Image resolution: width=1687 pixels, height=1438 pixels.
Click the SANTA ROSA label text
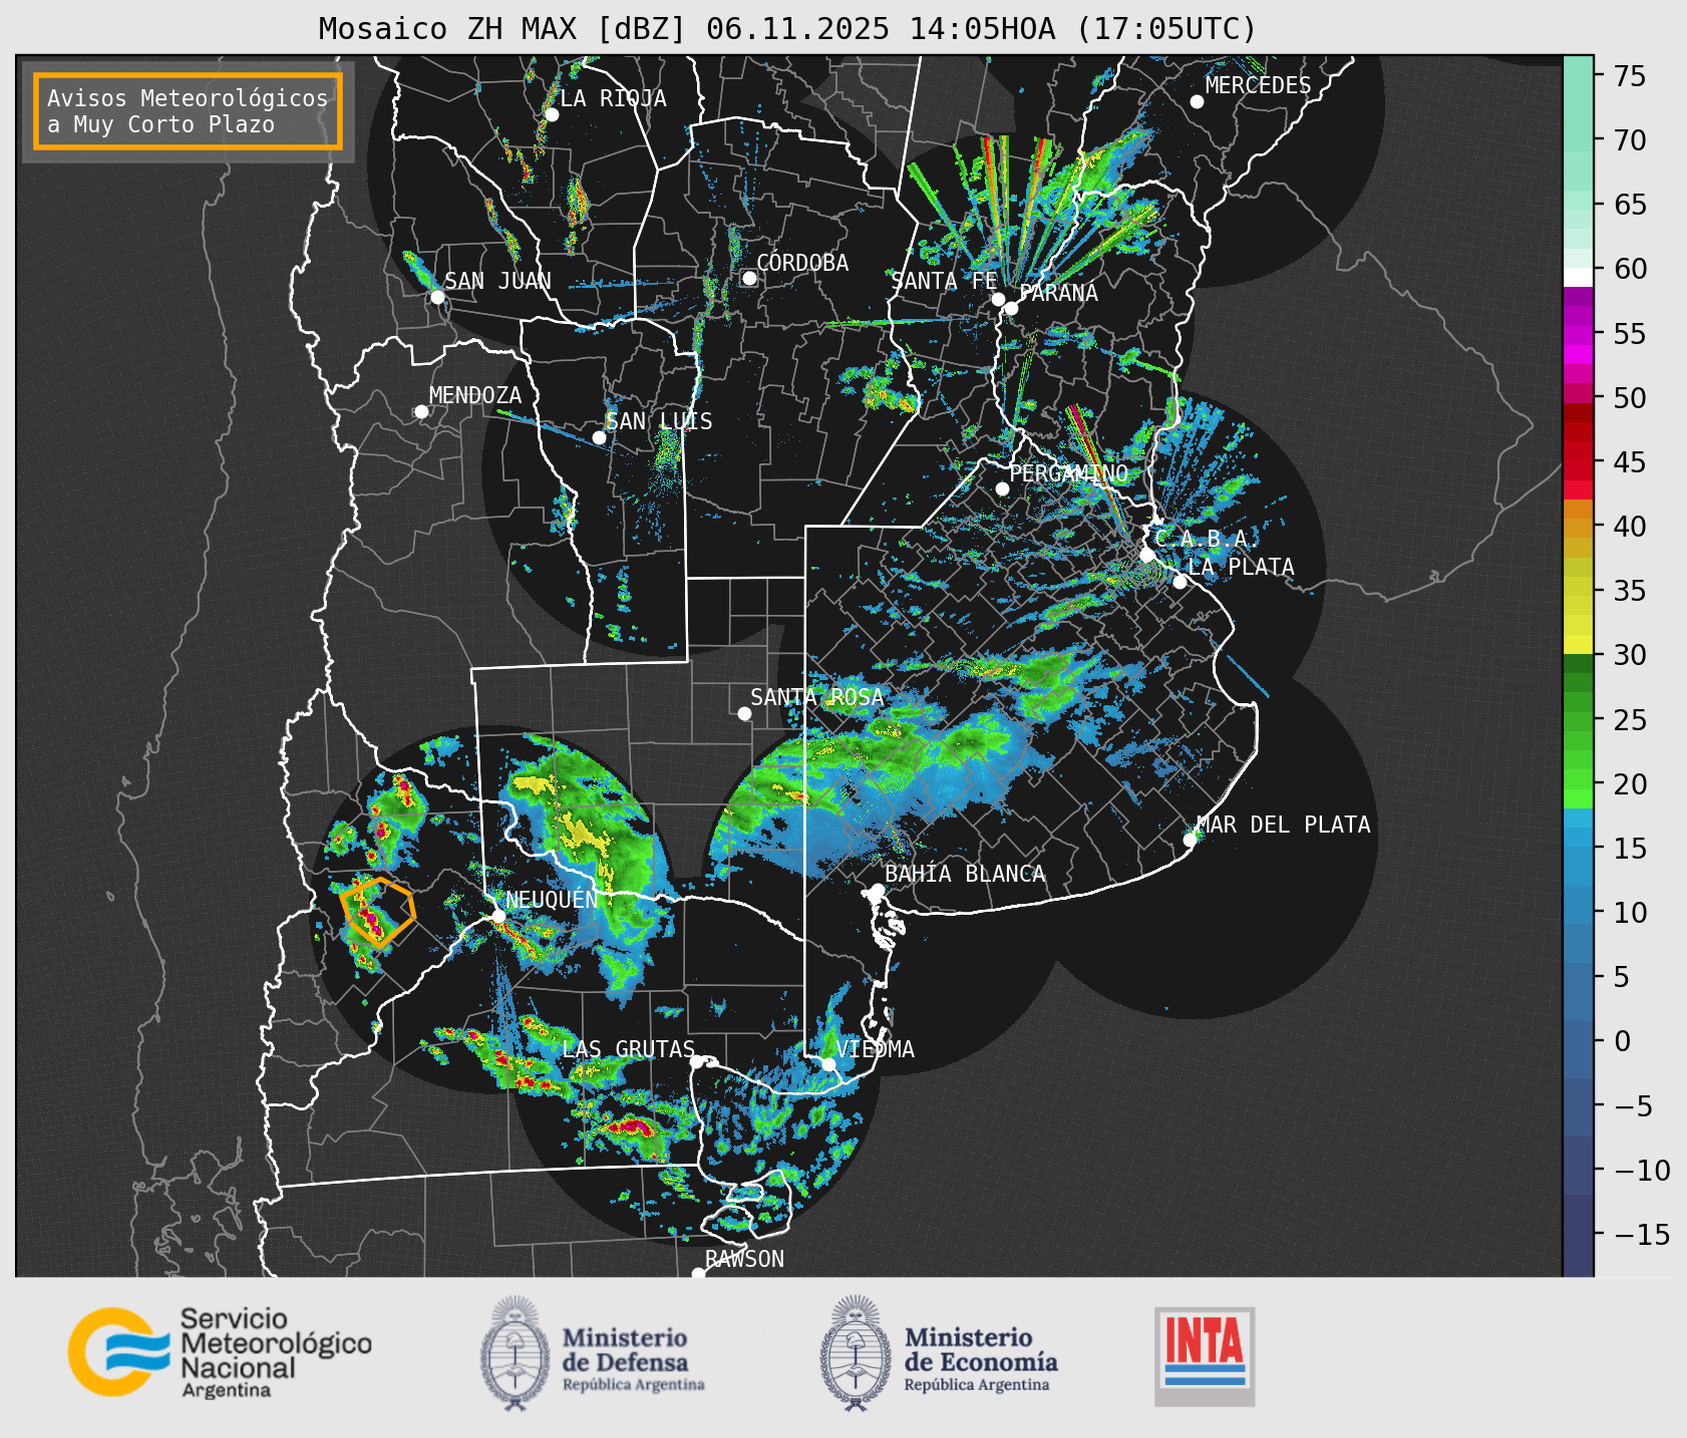(817, 697)
